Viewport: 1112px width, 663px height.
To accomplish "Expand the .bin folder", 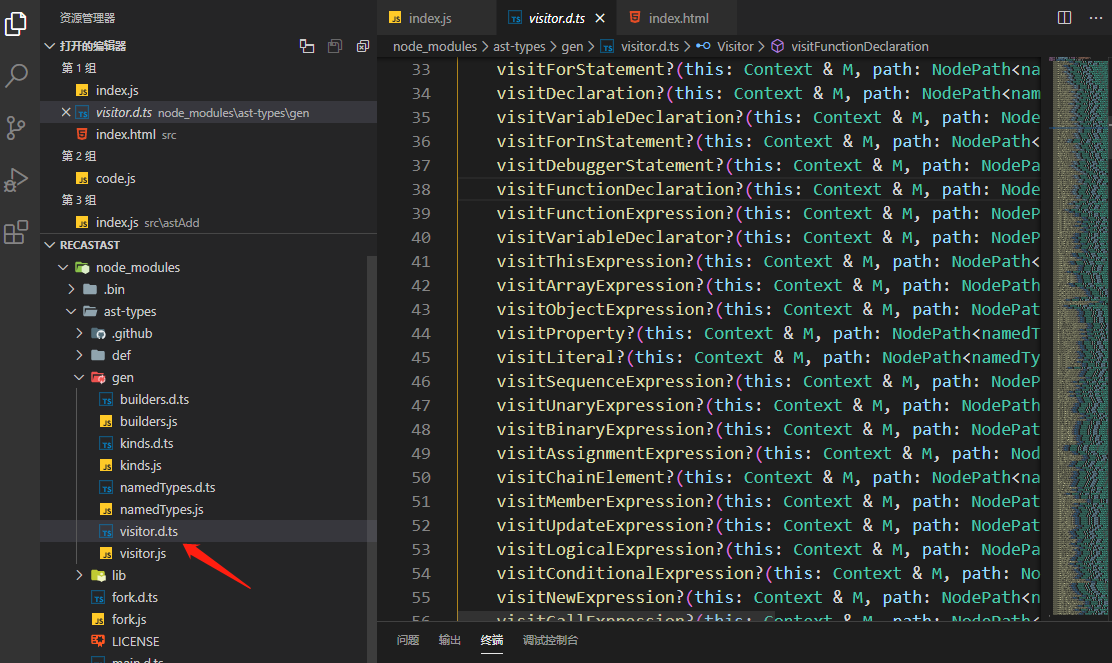I will coord(71,289).
